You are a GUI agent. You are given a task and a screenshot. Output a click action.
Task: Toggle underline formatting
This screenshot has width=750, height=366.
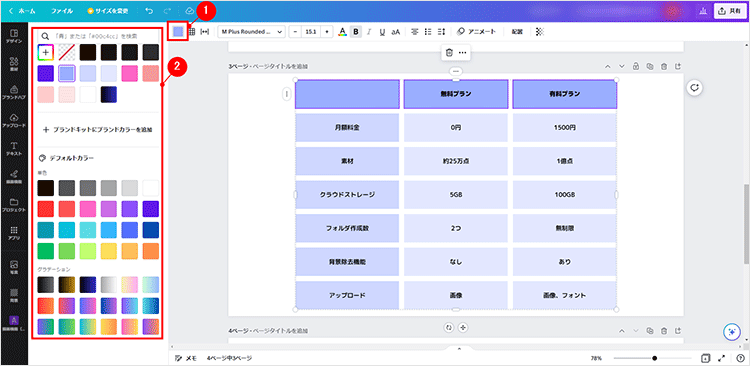pos(382,32)
